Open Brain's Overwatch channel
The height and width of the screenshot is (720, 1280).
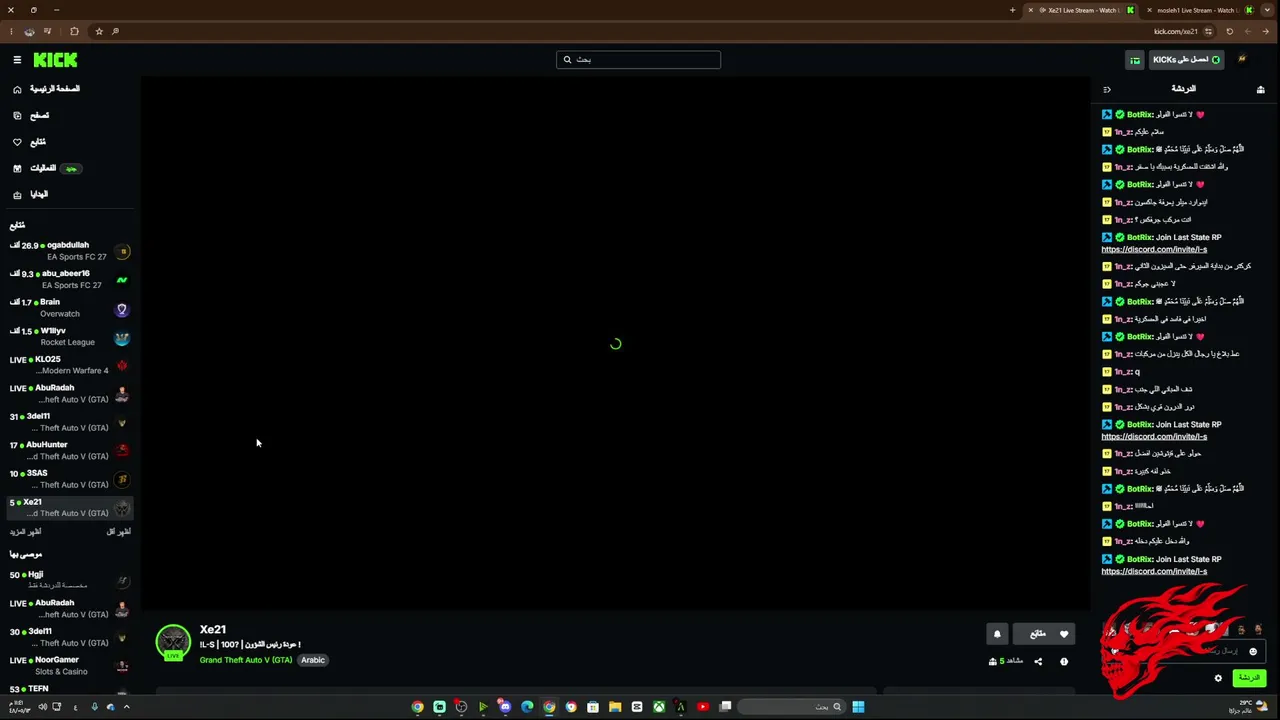click(70, 308)
